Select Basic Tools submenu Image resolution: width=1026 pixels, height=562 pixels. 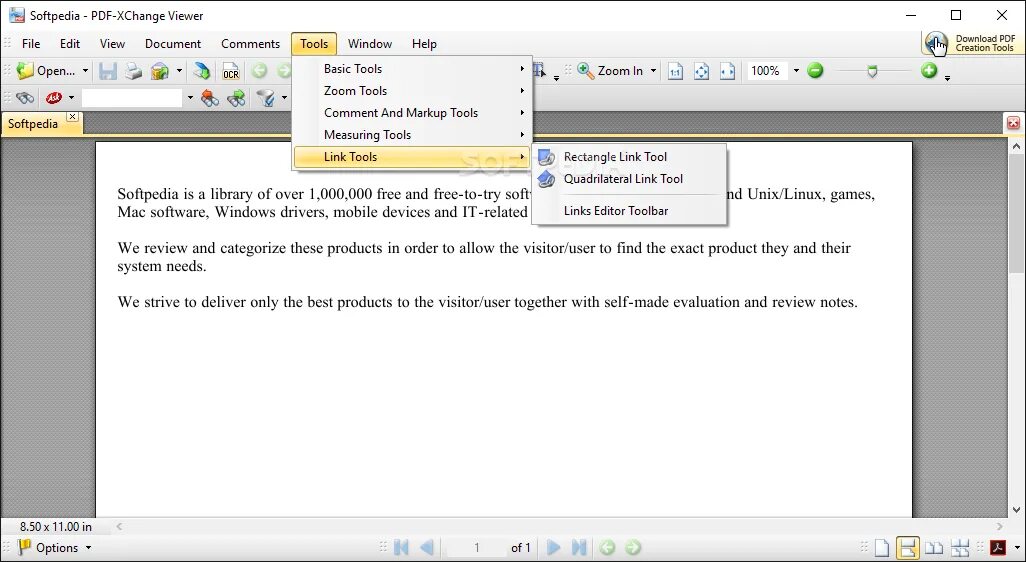click(x=412, y=69)
